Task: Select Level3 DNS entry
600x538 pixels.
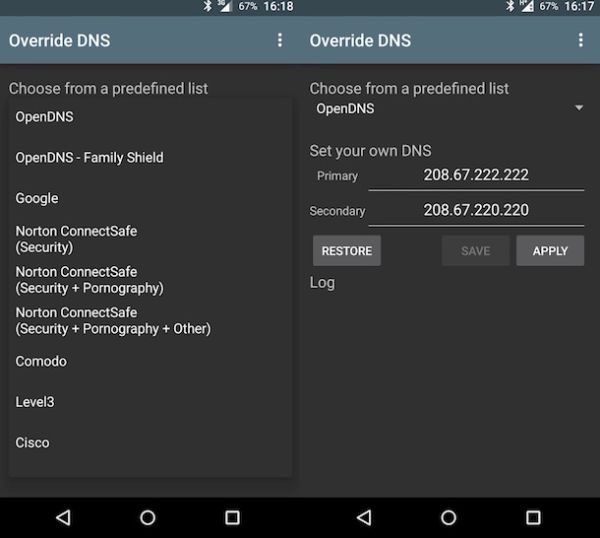Action: coord(35,402)
